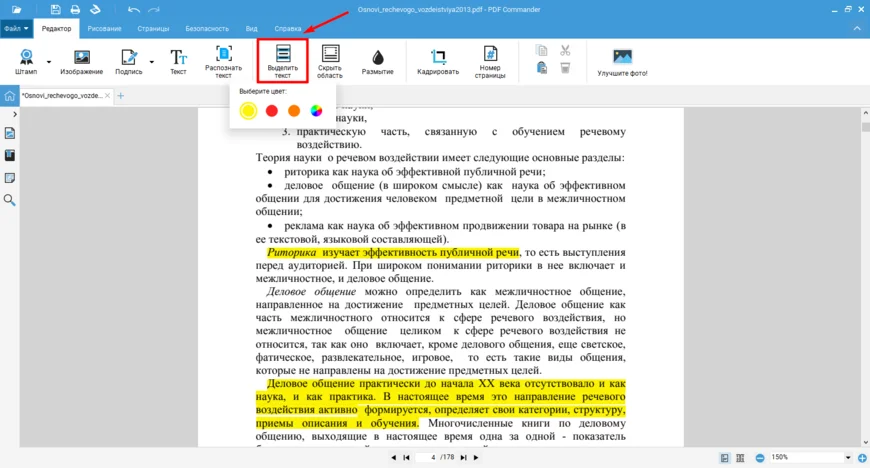Click the page number input field
The height and width of the screenshot is (468, 870).
click(x=428, y=457)
